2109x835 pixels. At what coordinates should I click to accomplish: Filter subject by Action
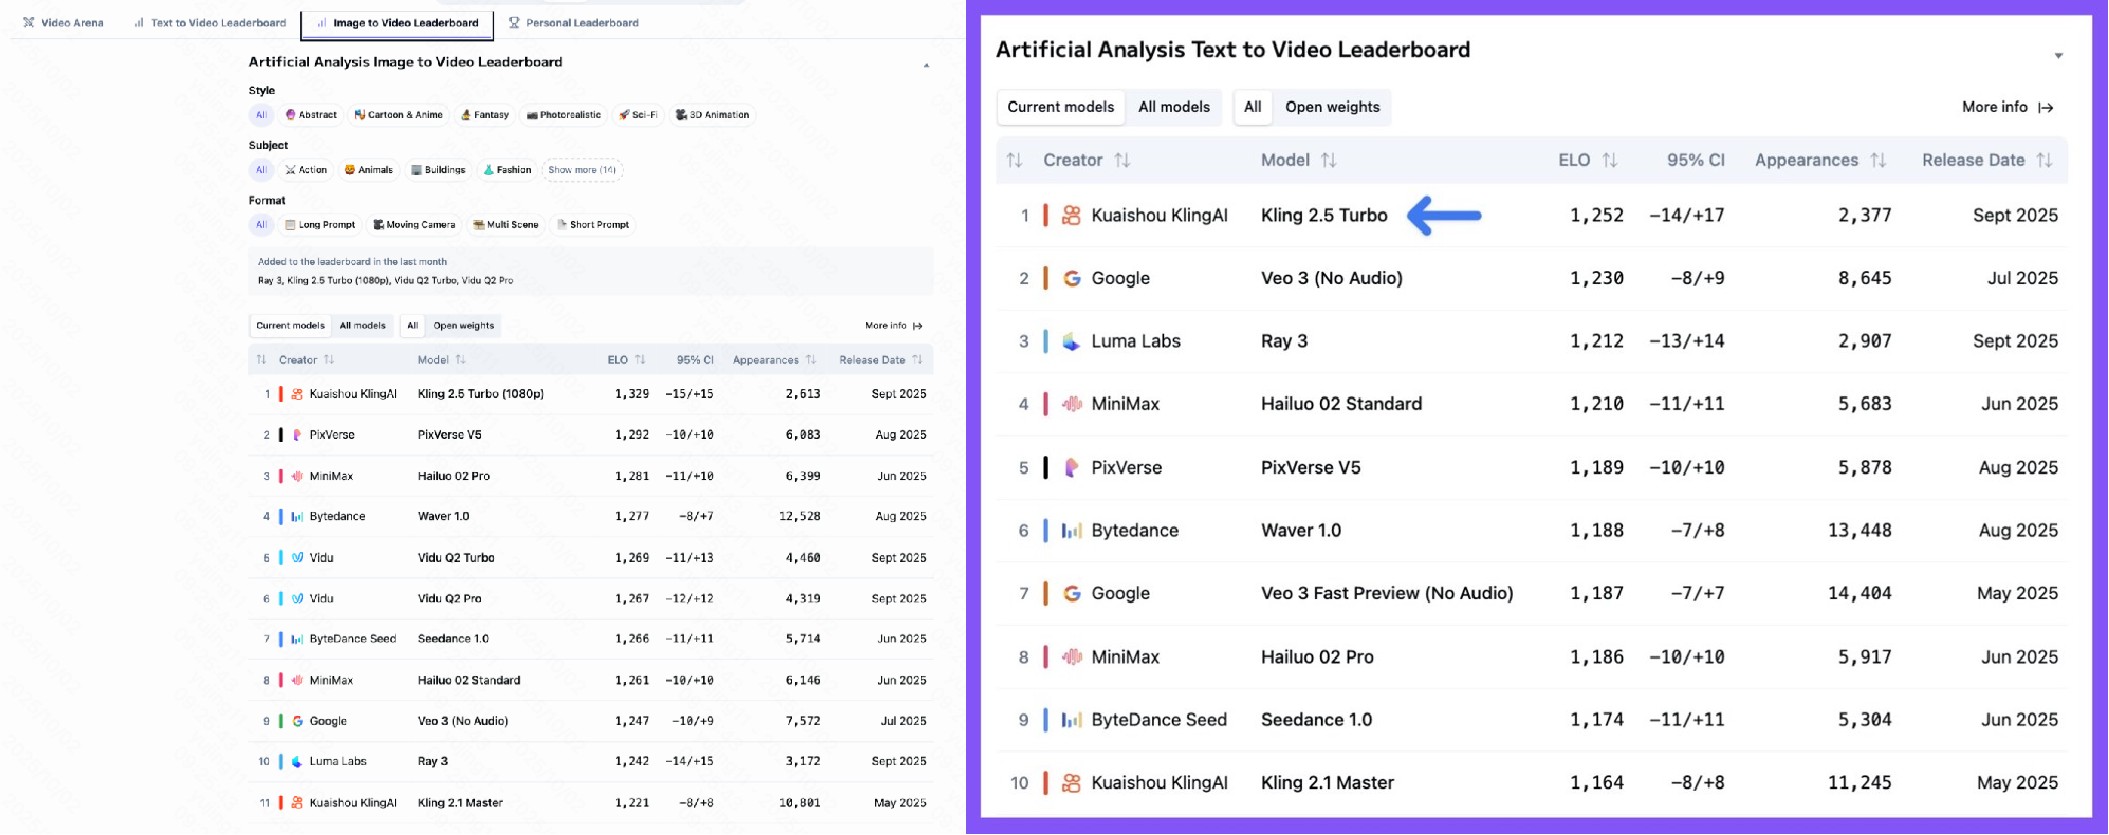pos(306,170)
